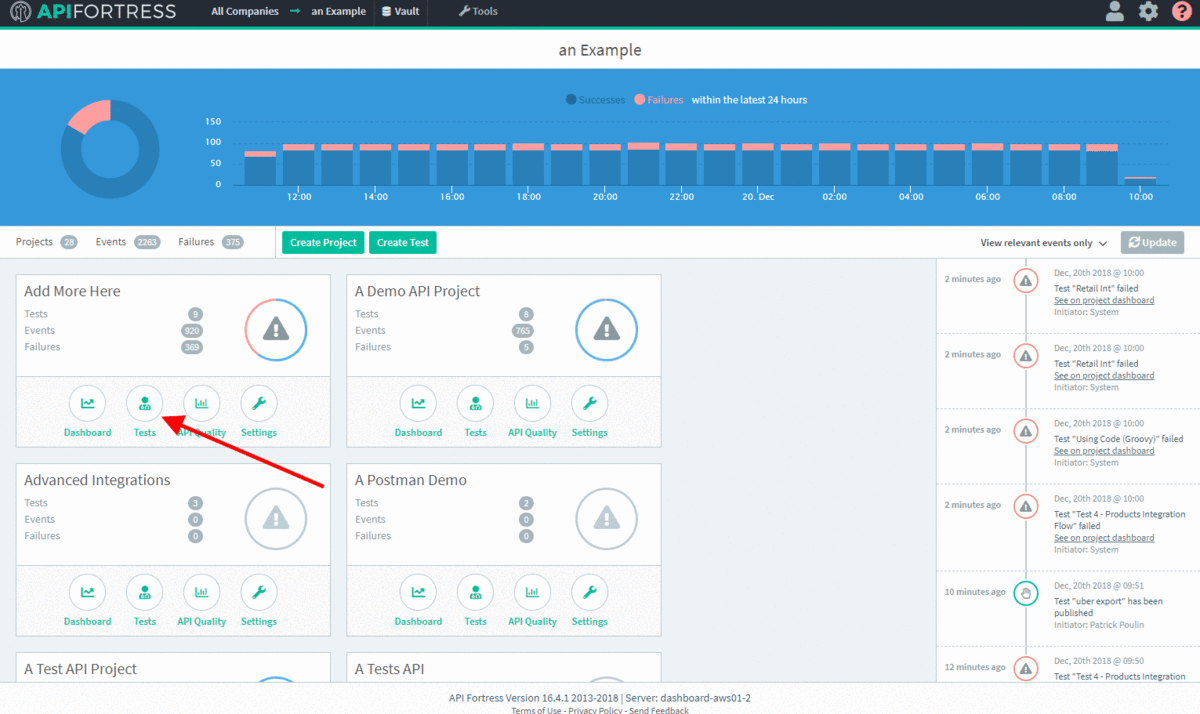Click the donut chart failures segment

click(x=89, y=116)
